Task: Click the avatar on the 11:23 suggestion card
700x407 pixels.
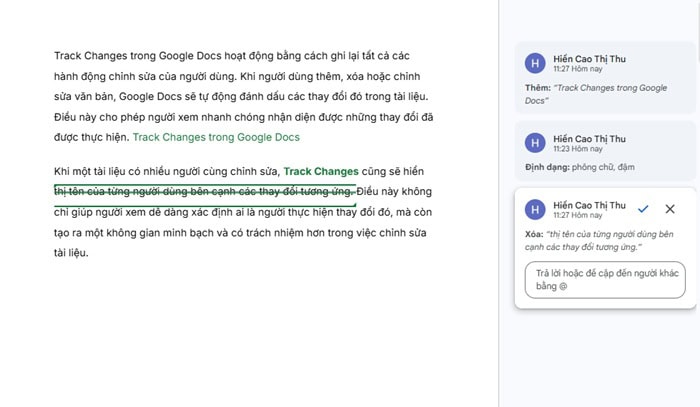Action: click(535, 143)
